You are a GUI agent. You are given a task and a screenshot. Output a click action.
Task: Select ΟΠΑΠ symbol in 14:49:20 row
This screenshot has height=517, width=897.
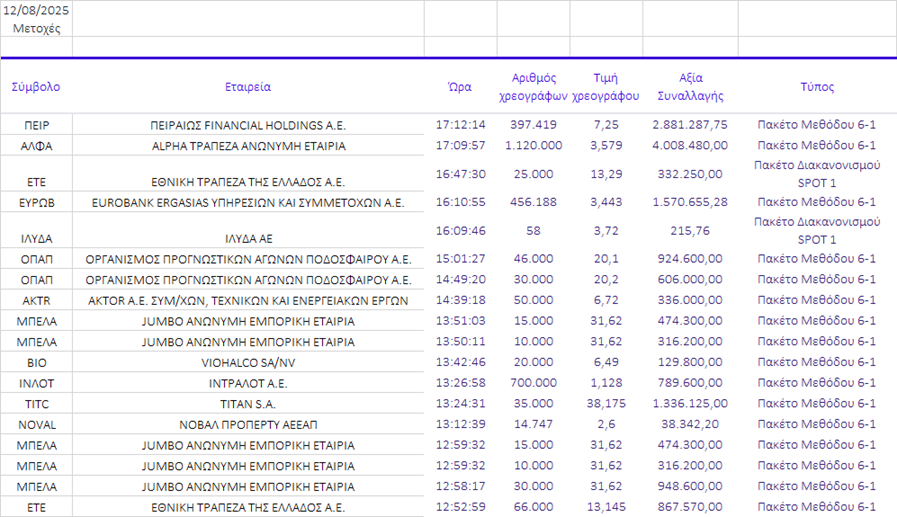click(x=37, y=280)
